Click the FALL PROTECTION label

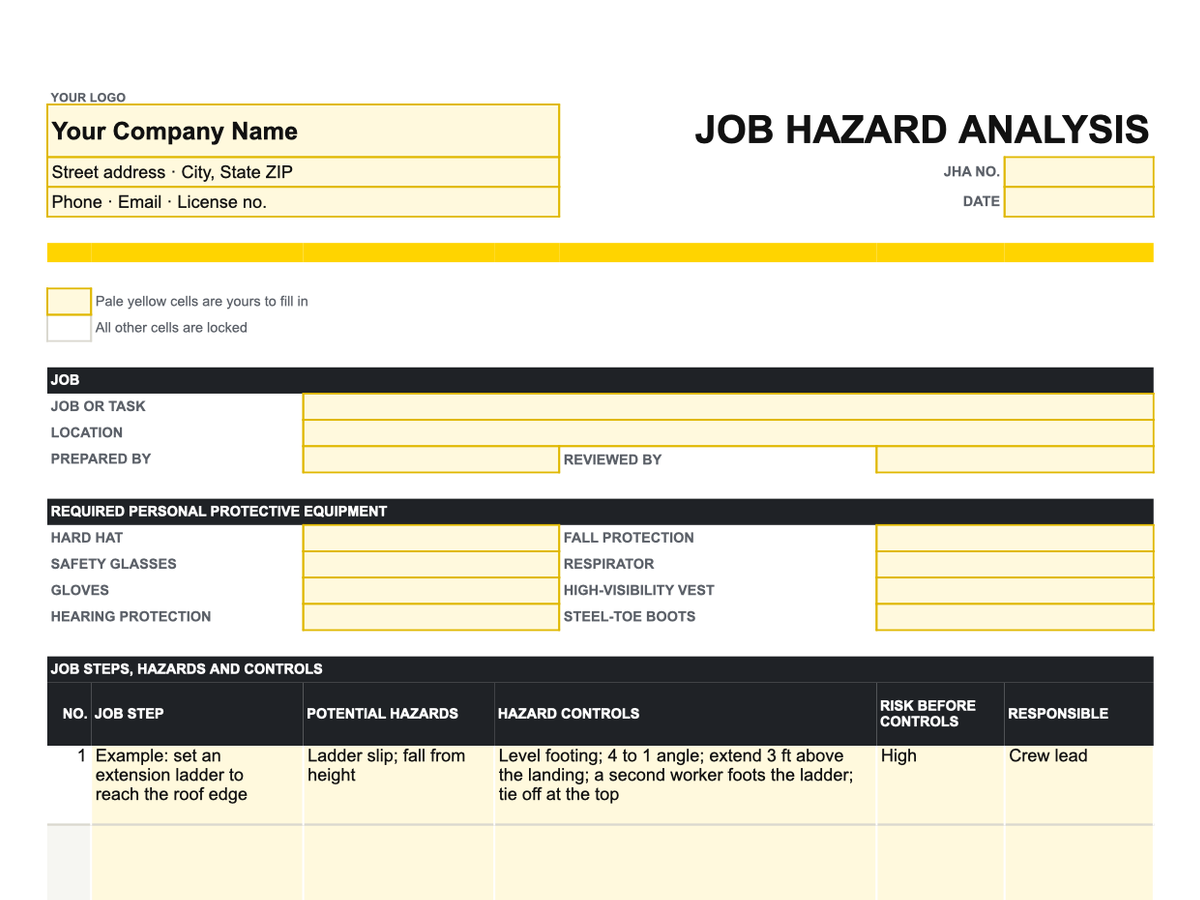(x=629, y=538)
